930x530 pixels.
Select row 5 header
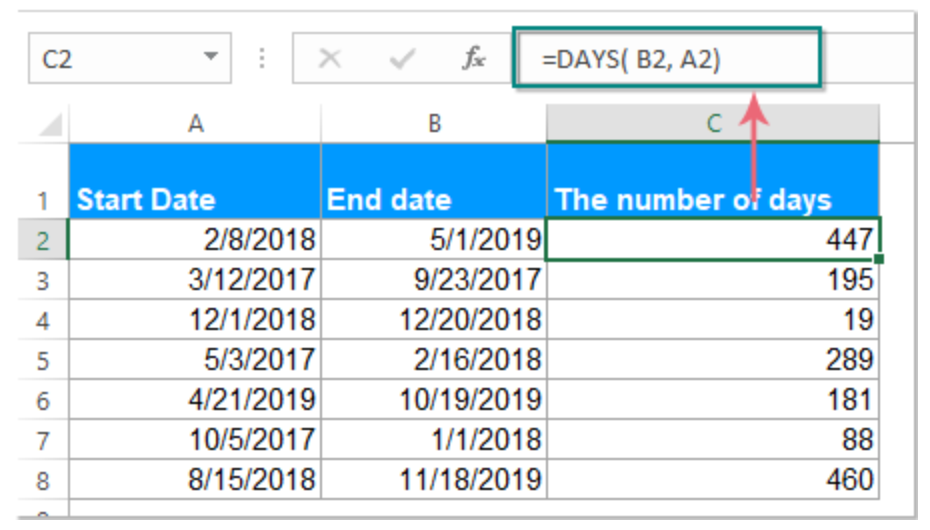pyautogui.click(x=43, y=359)
